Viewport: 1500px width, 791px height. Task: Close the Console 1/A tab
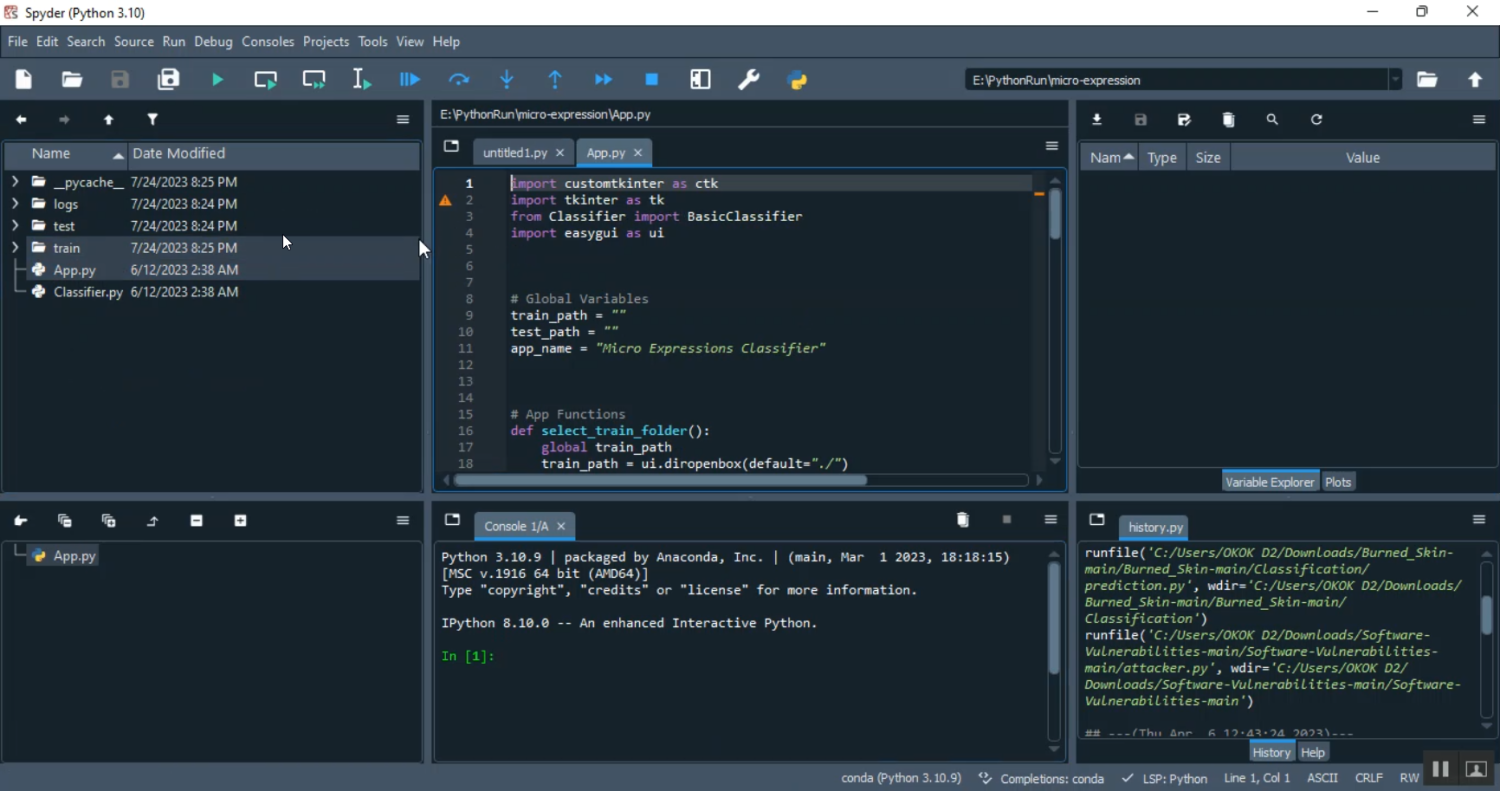(561, 526)
